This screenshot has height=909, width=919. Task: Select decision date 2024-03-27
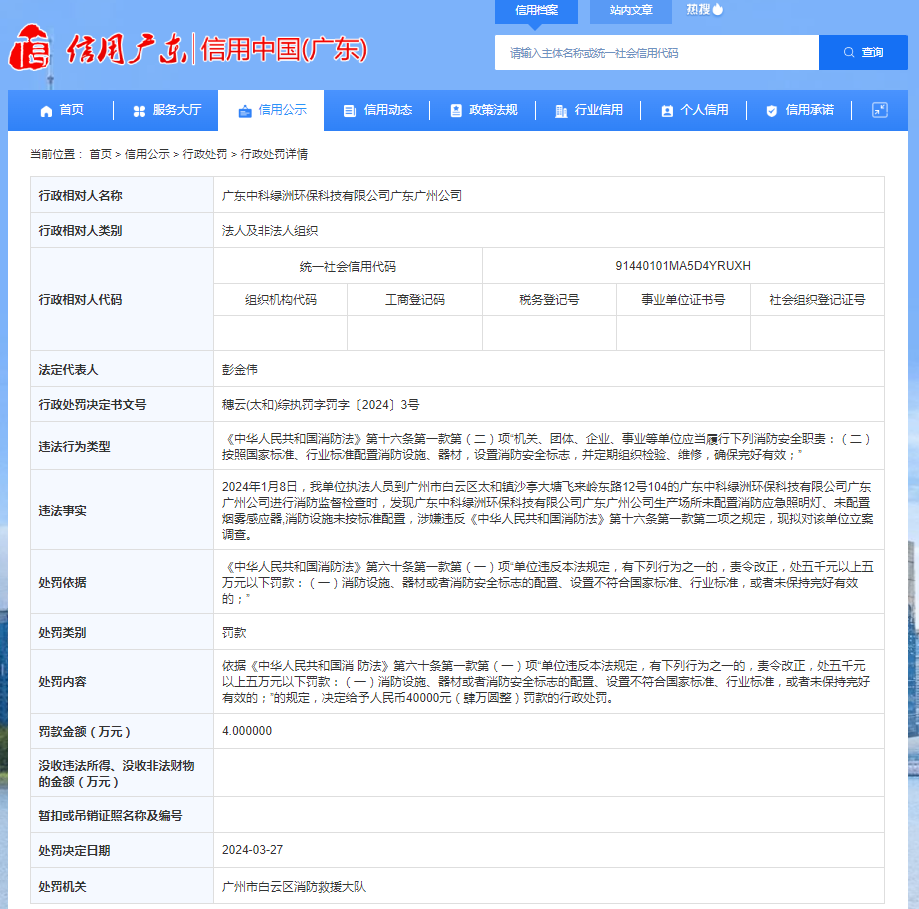pyautogui.click(x=252, y=850)
